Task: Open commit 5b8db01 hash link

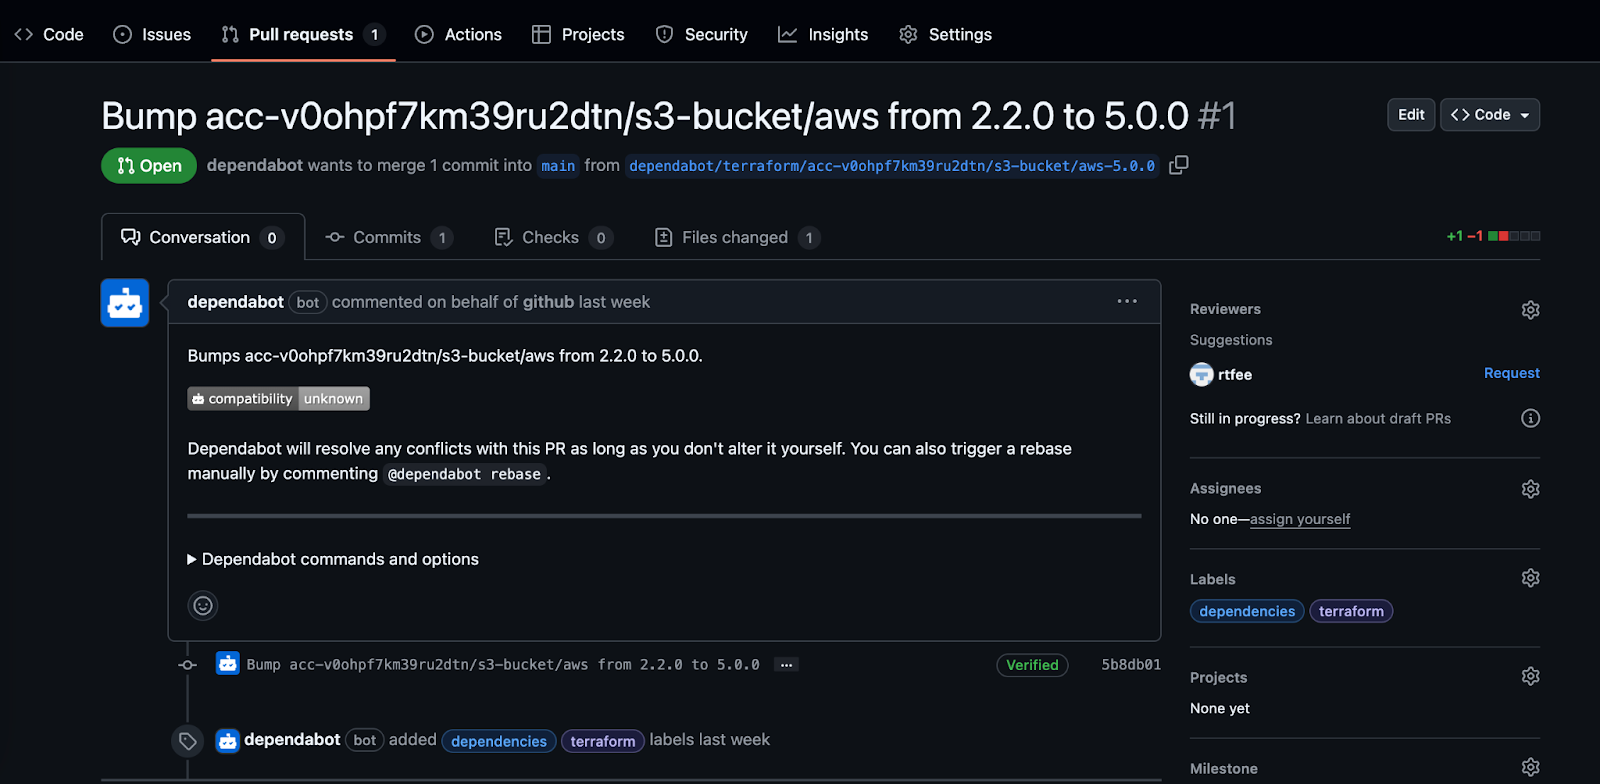Action: coord(1131,665)
